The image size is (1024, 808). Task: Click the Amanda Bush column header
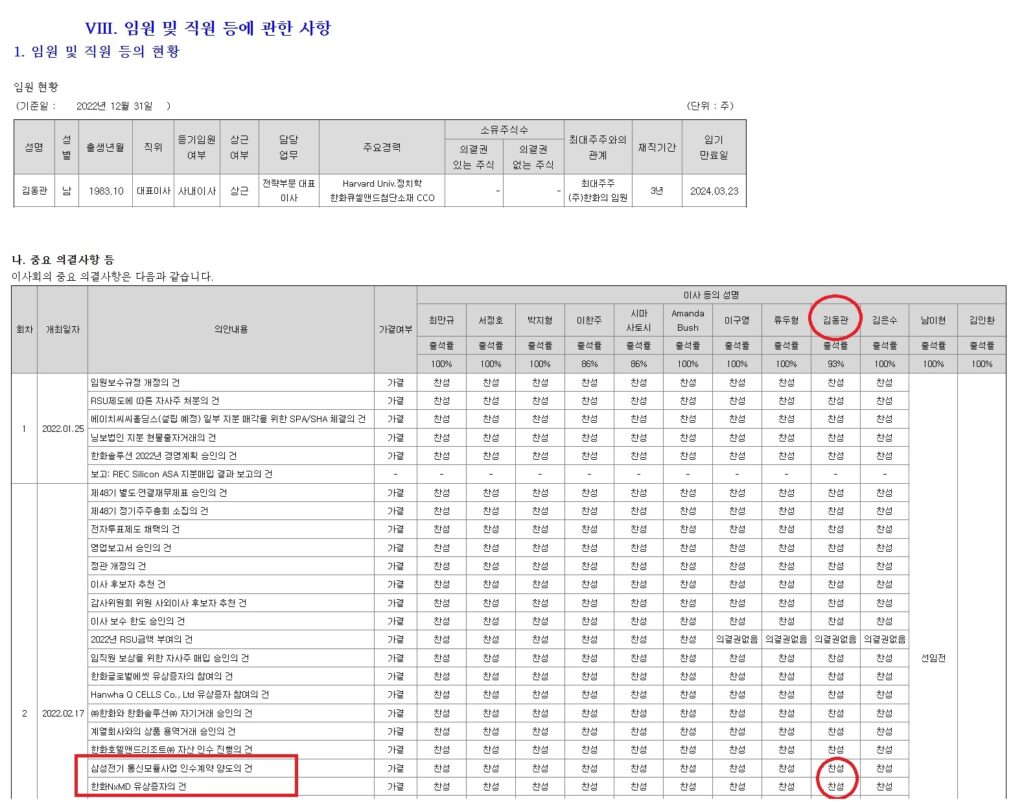688,318
